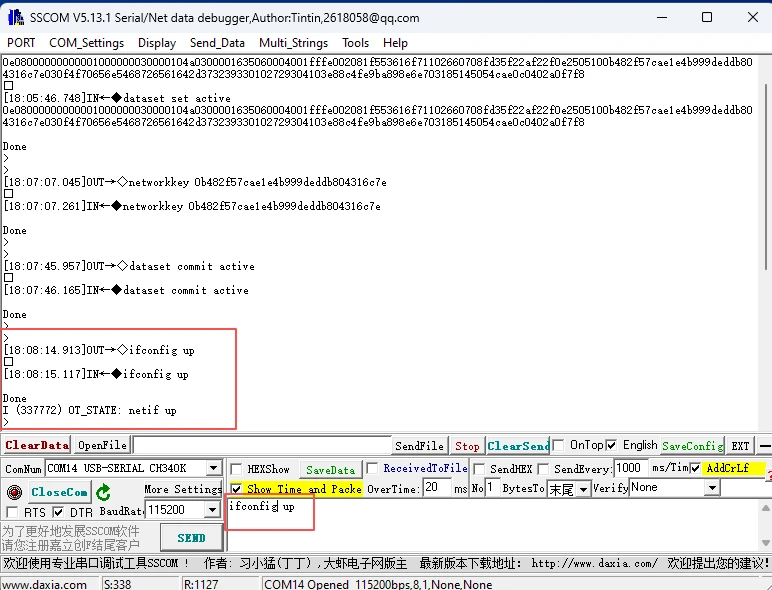Expand the Verify None dropdown
Screen dimensions: 772x590
pyautogui.click(x=713, y=488)
